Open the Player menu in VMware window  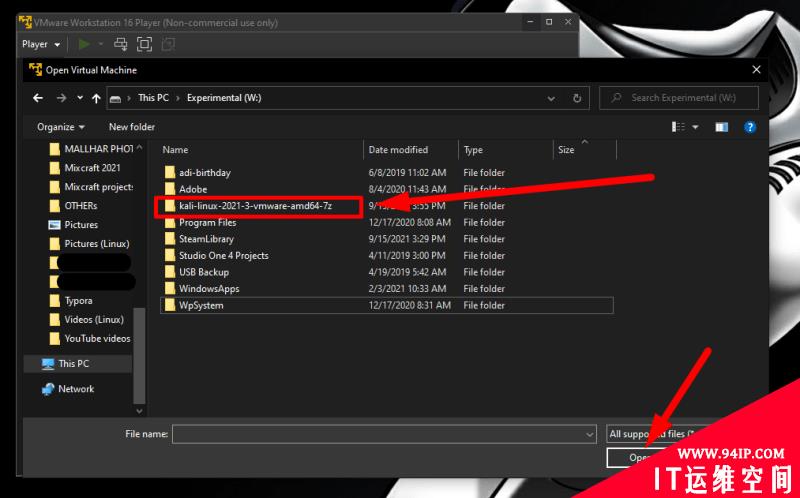(41, 44)
